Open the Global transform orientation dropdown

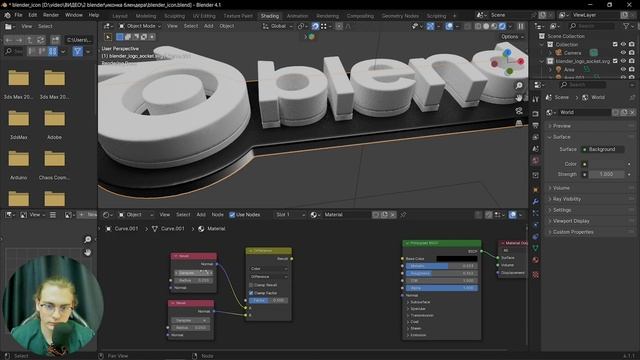point(278,26)
